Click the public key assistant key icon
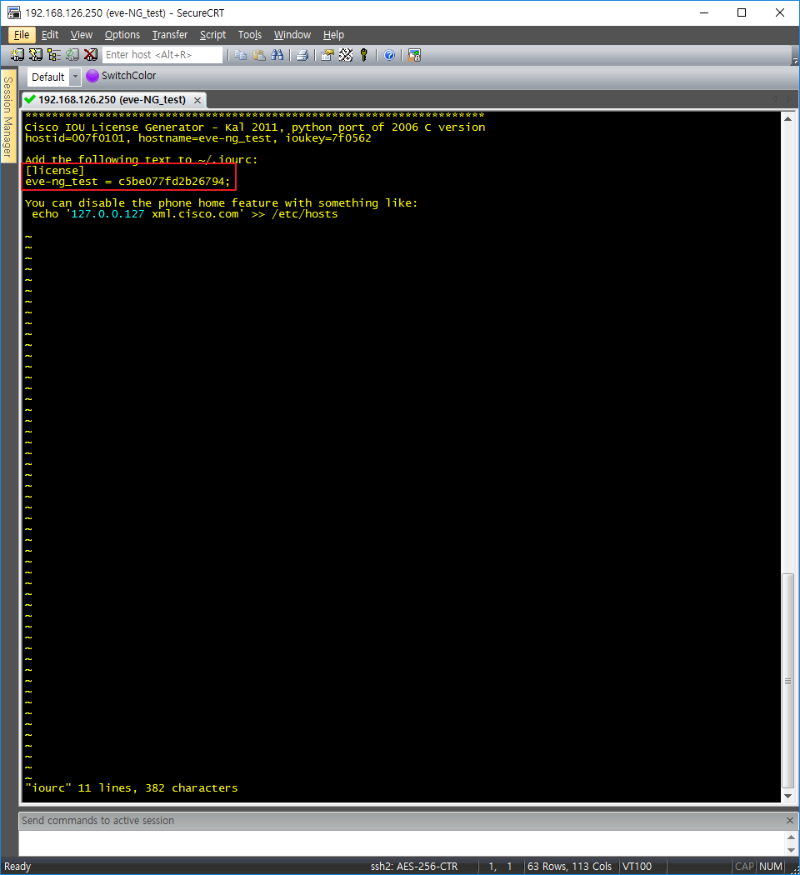This screenshot has height=875, width=800. [x=364, y=55]
